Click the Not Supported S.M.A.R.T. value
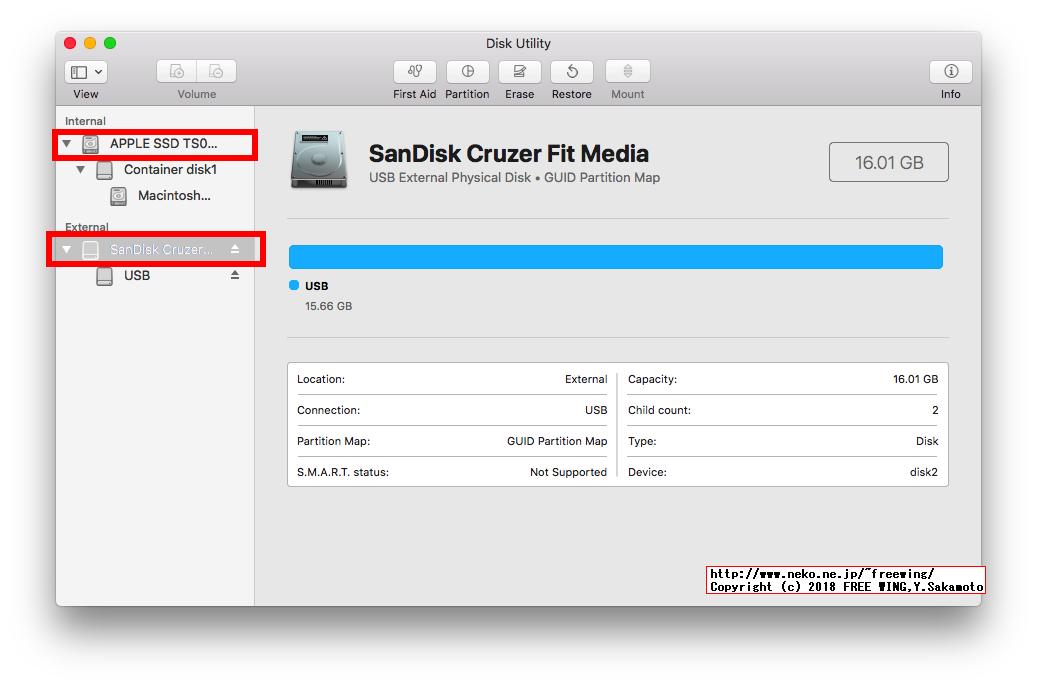 [x=568, y=472]
